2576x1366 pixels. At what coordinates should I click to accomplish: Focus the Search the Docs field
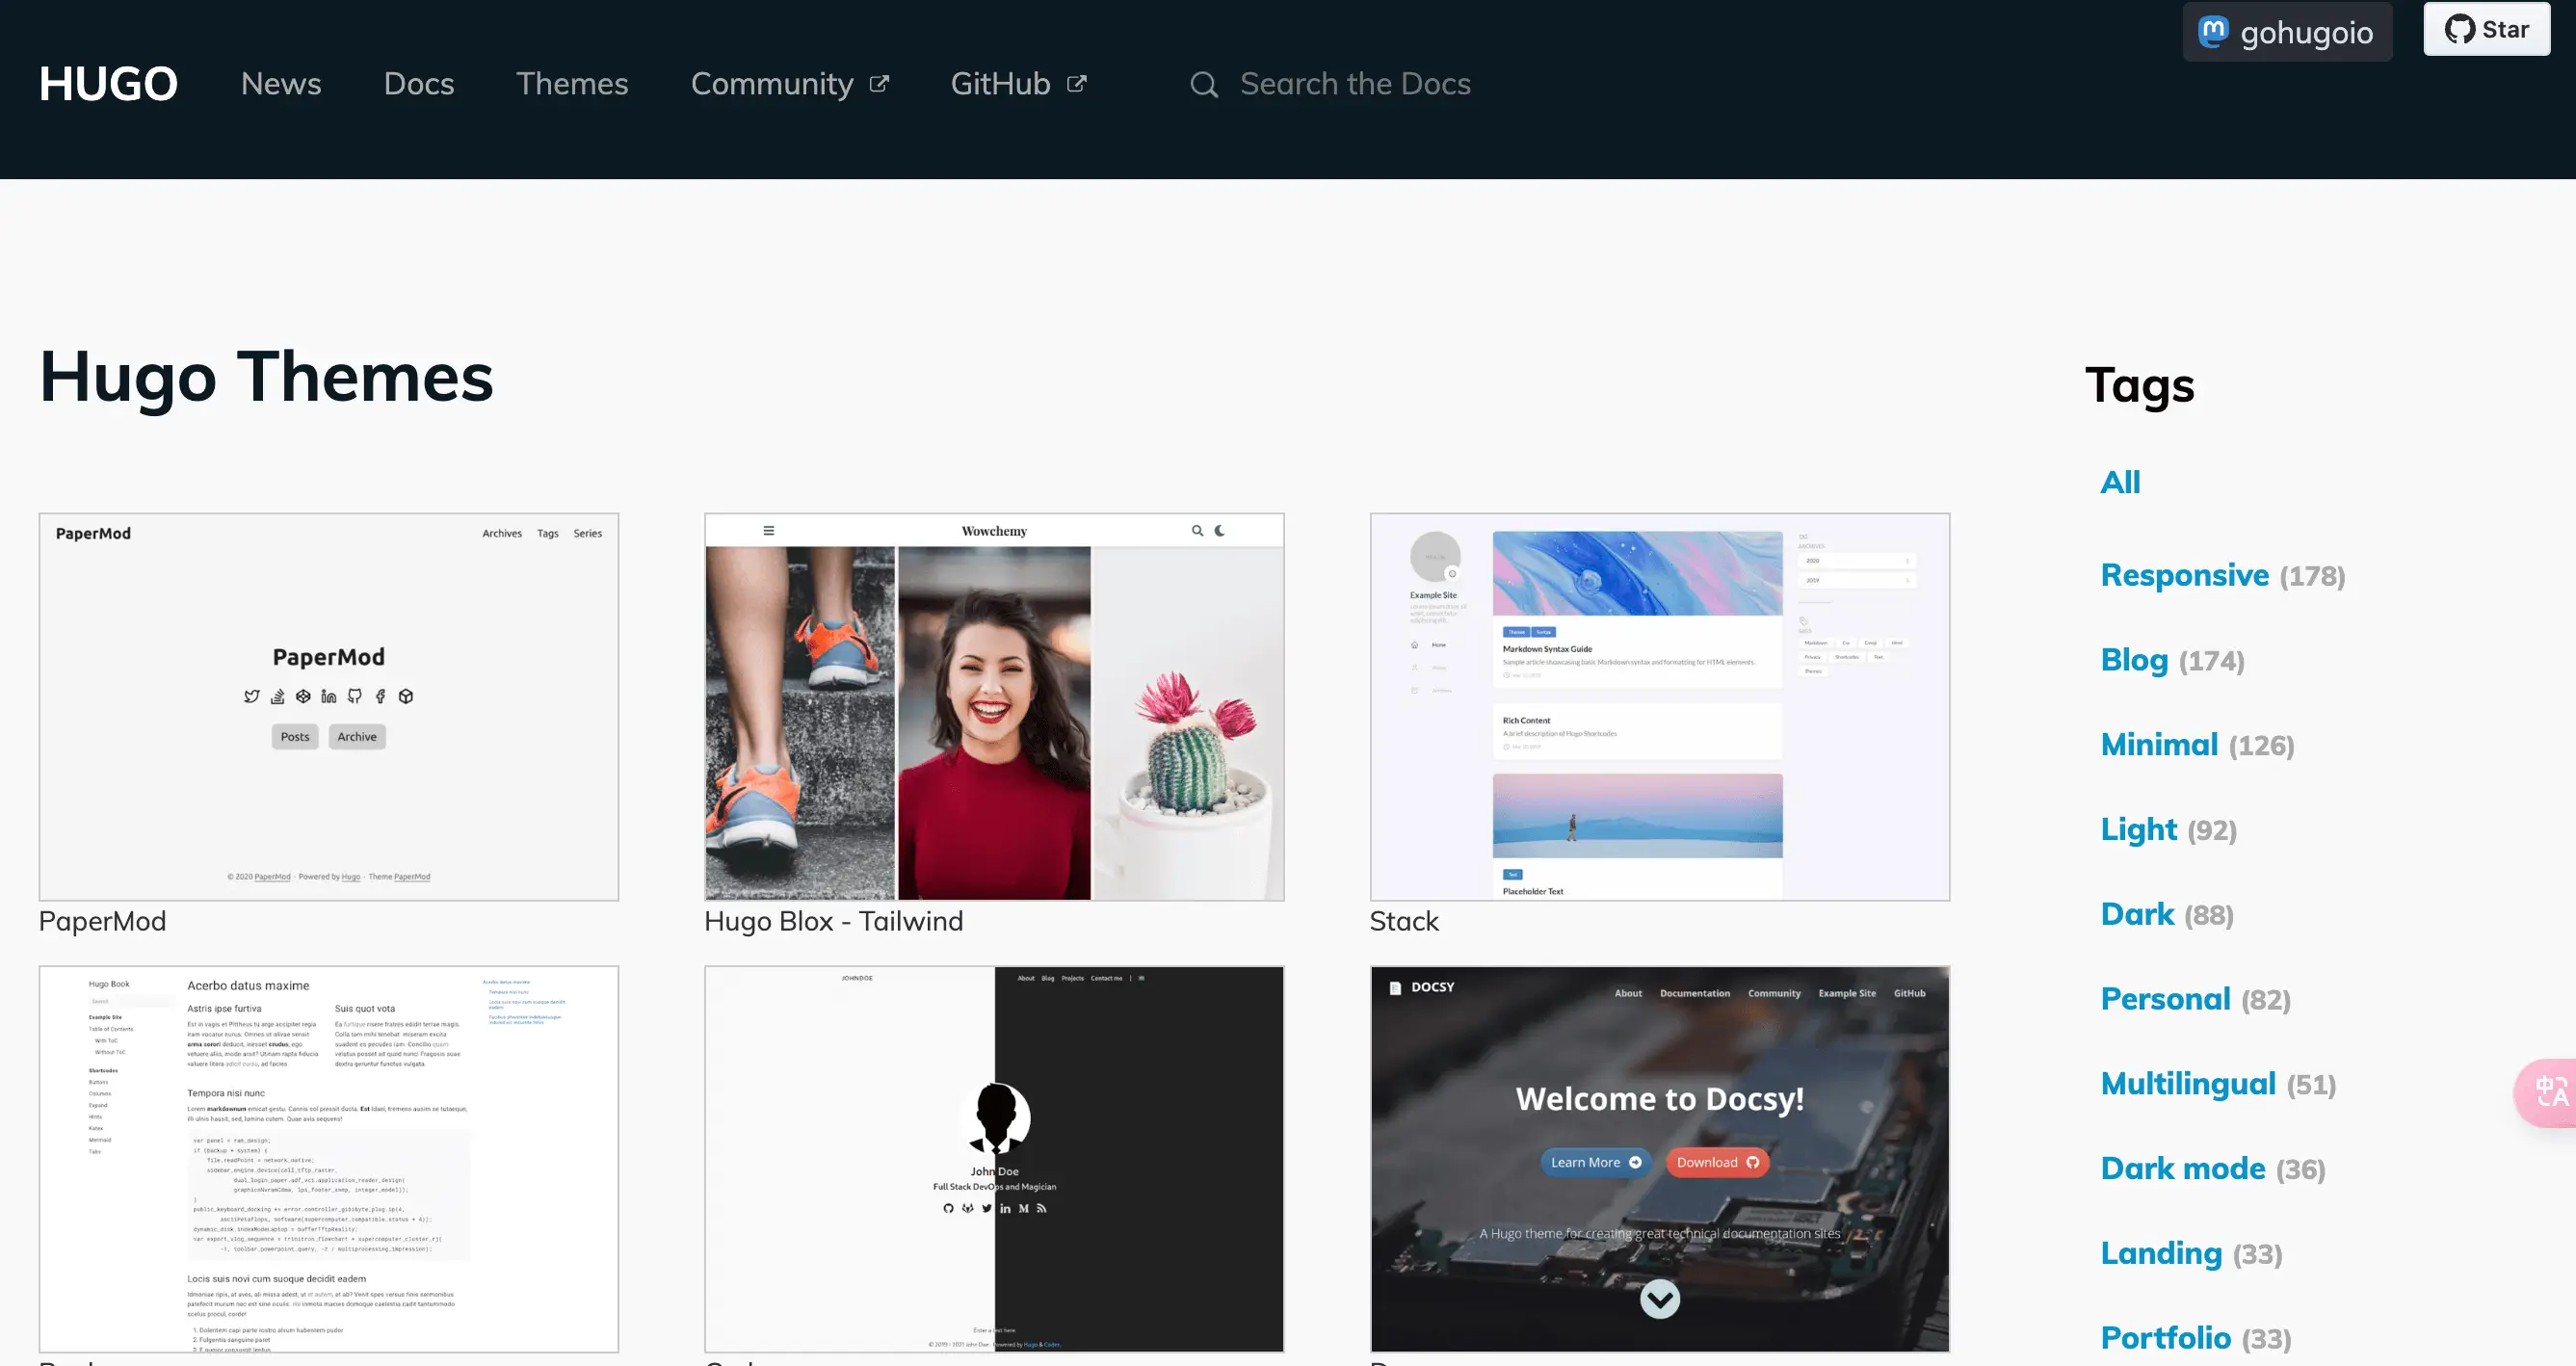[1355, 84]
